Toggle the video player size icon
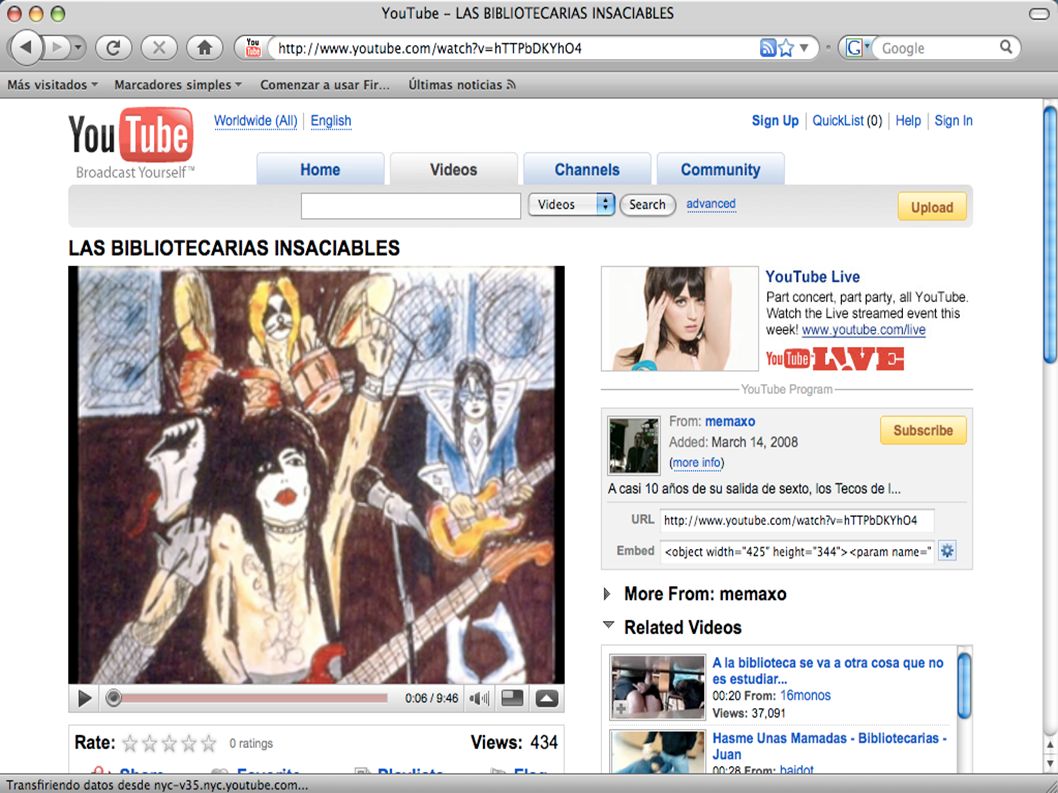 point(512,699)
